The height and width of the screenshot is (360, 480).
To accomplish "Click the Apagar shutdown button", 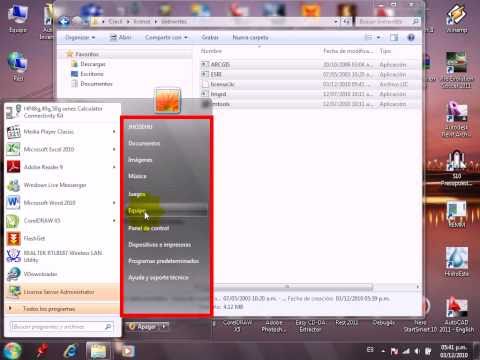I will (143, 326).
